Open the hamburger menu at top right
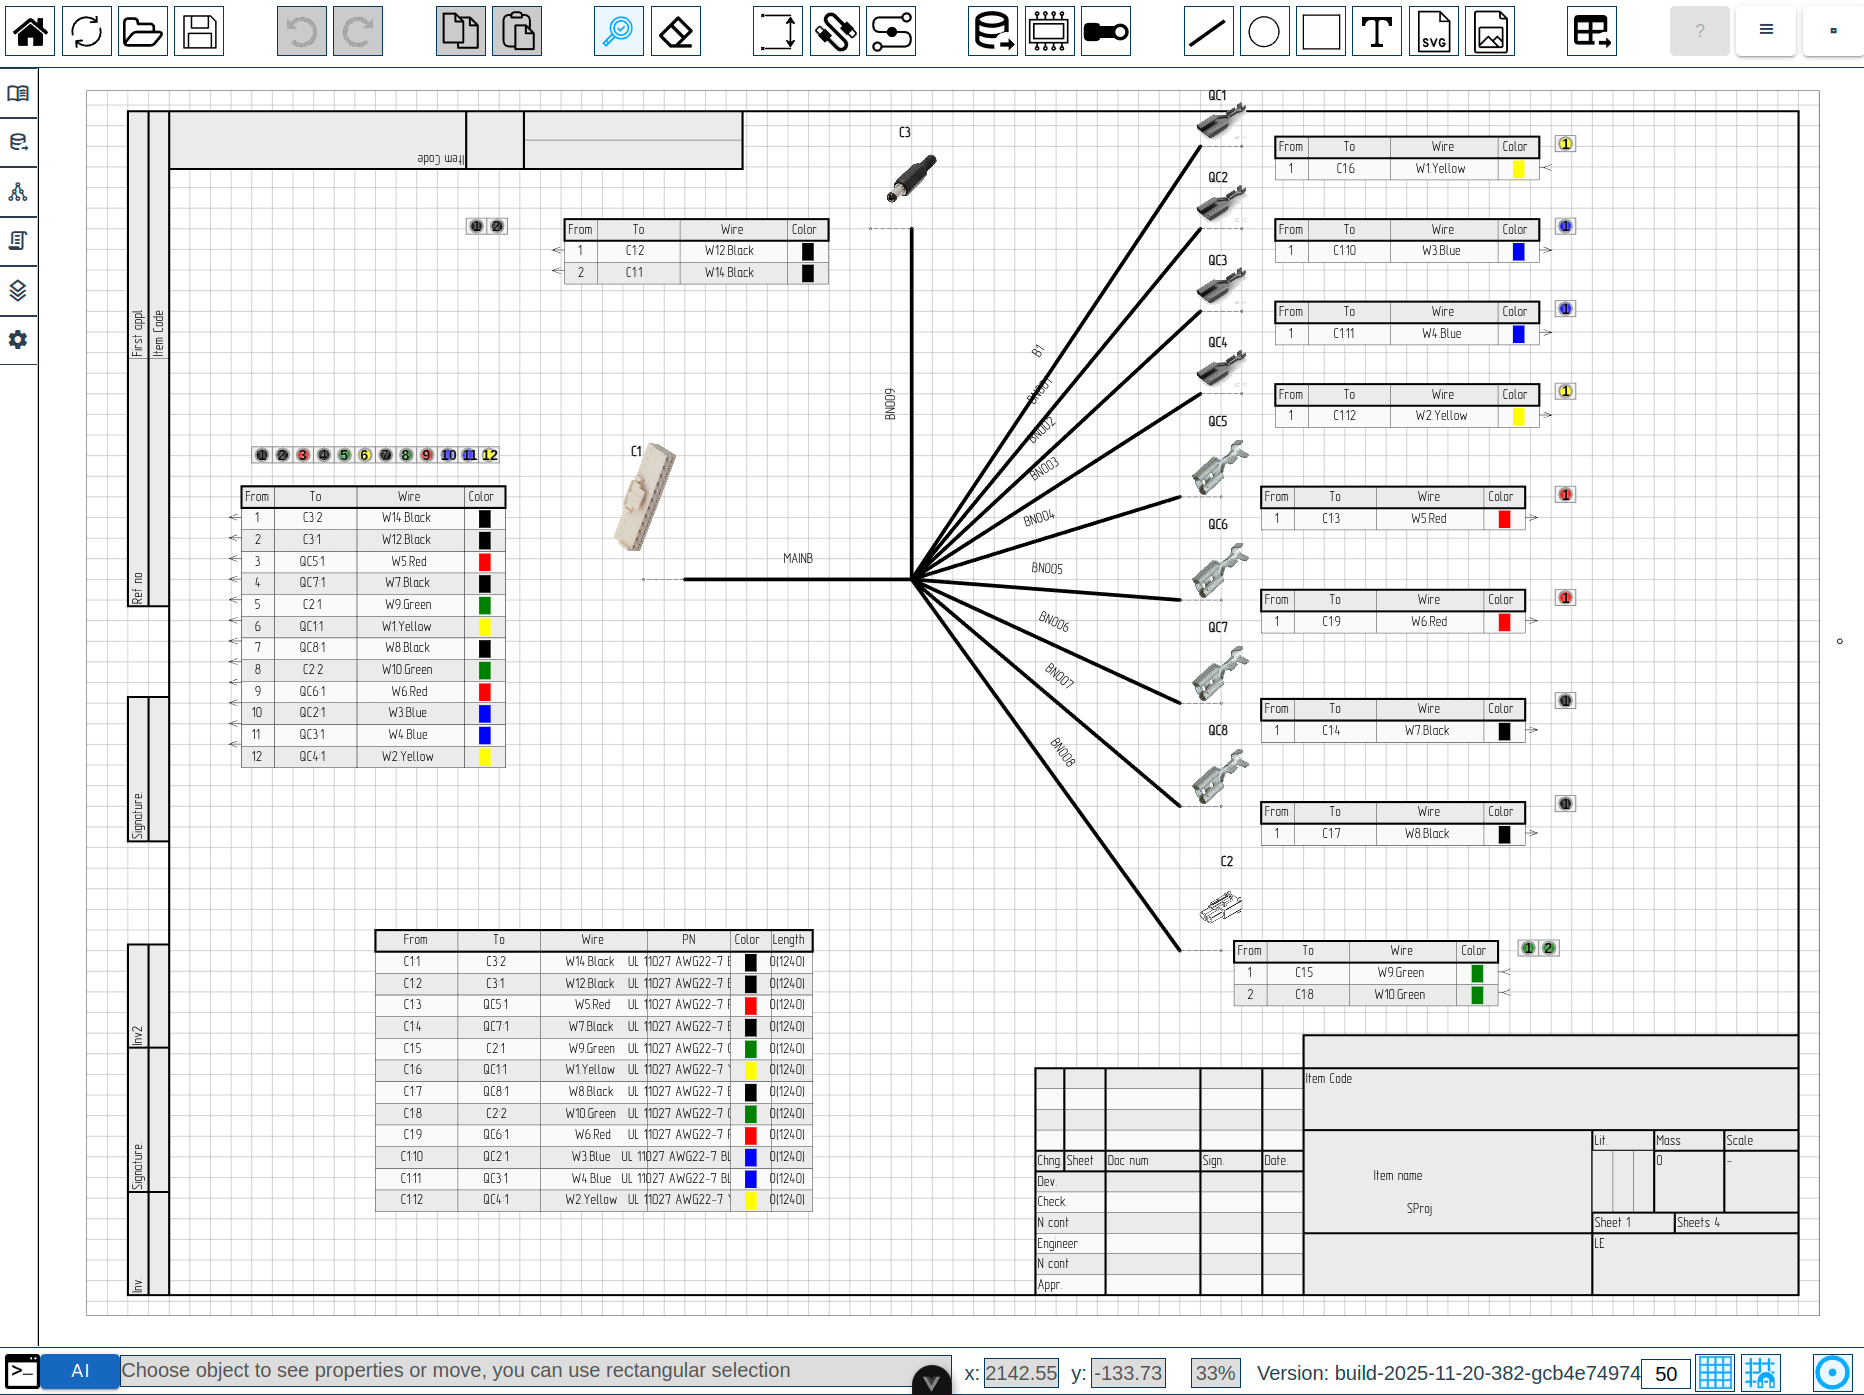The image size is (1864, 1395). [1765, 30]
